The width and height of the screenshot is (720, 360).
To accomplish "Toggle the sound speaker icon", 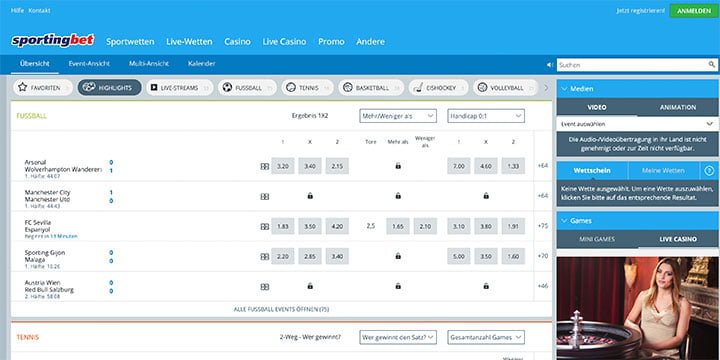I will coord(550,65).
